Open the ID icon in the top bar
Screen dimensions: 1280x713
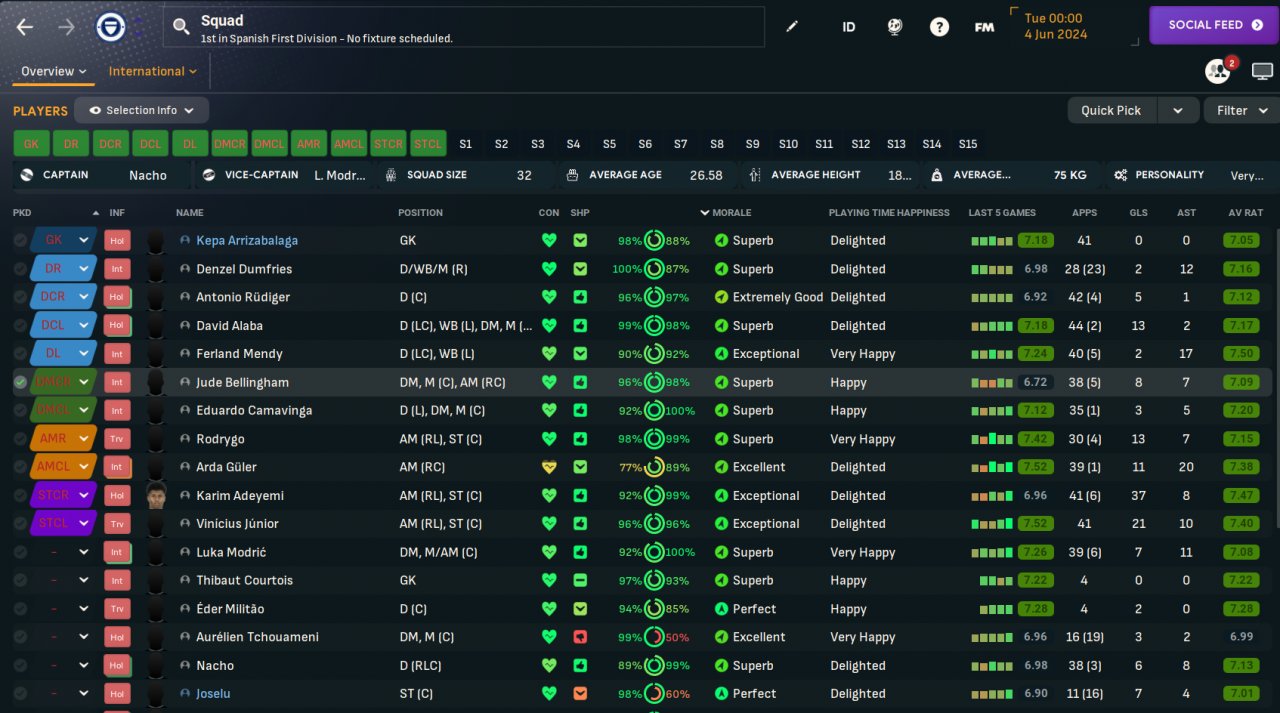click(x=848, y=27)
